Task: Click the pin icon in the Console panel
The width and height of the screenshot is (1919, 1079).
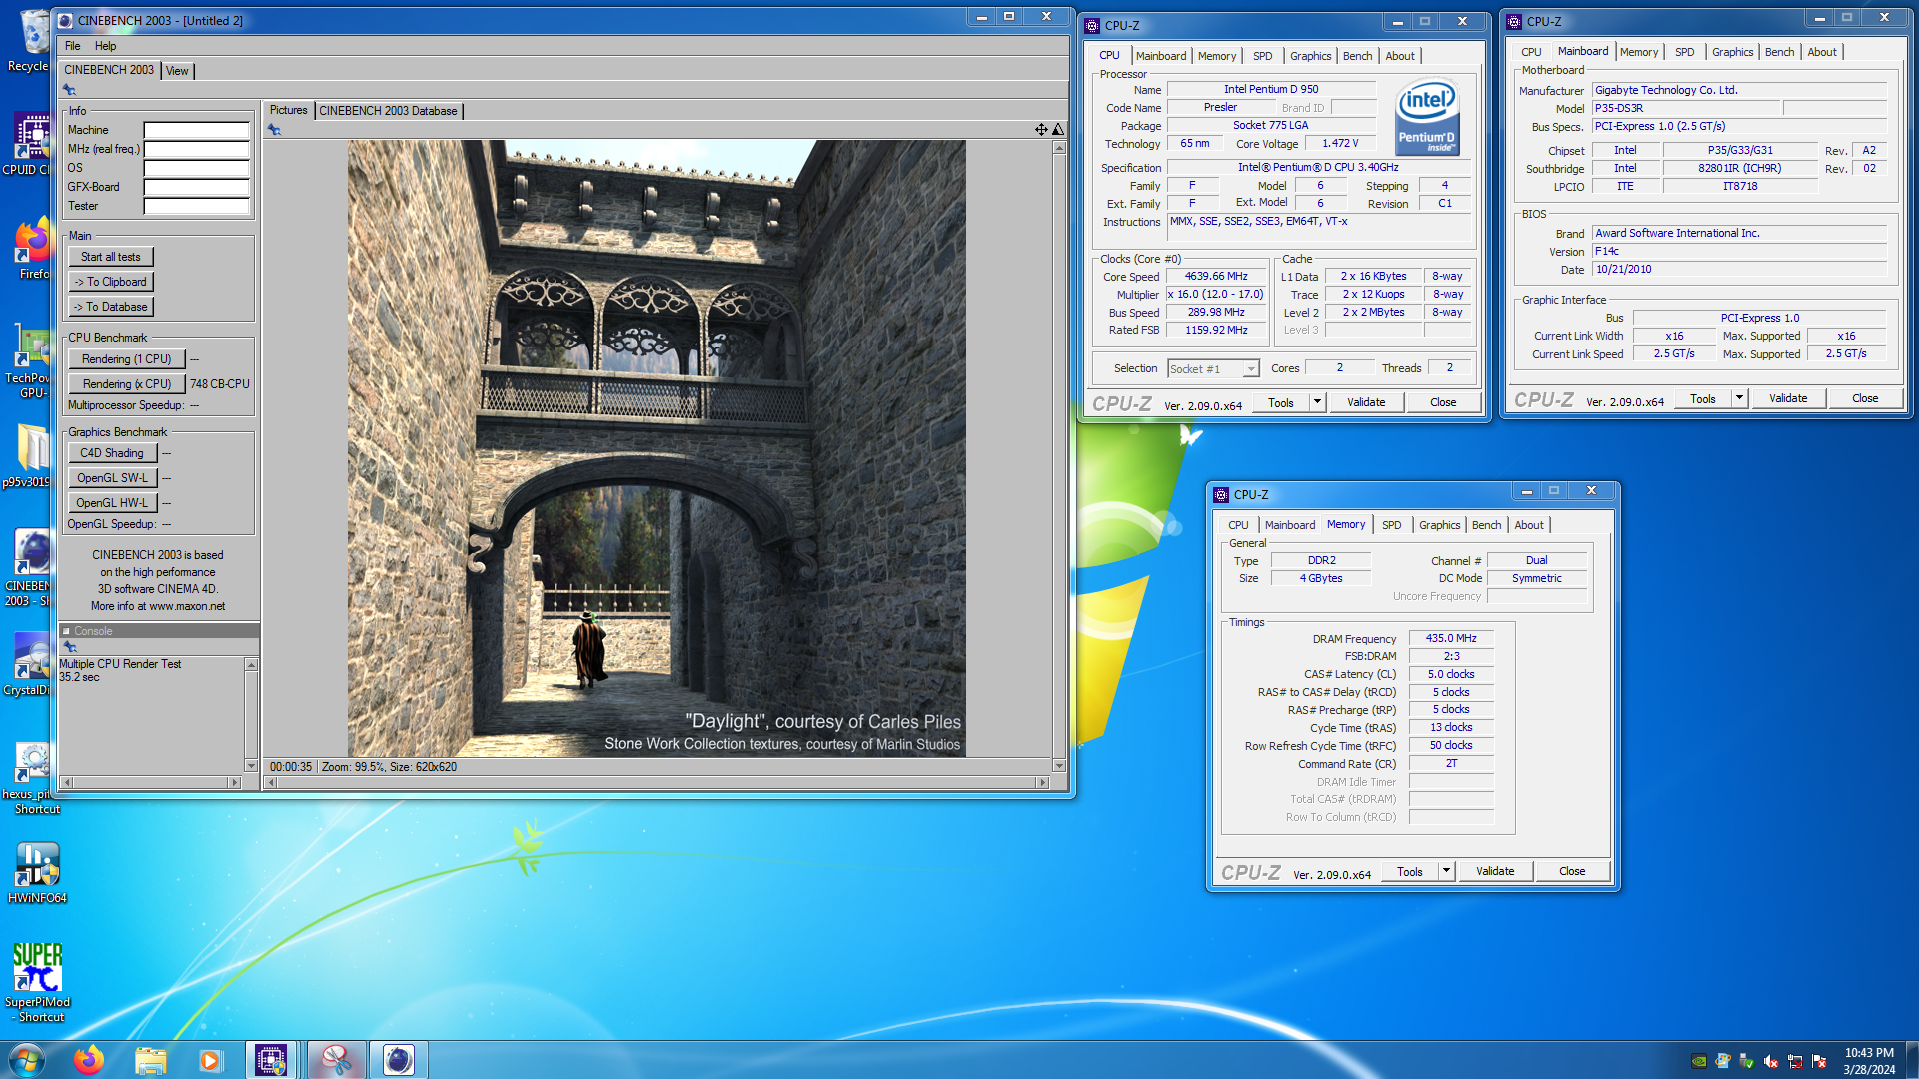Action: [x=70, y=647]
